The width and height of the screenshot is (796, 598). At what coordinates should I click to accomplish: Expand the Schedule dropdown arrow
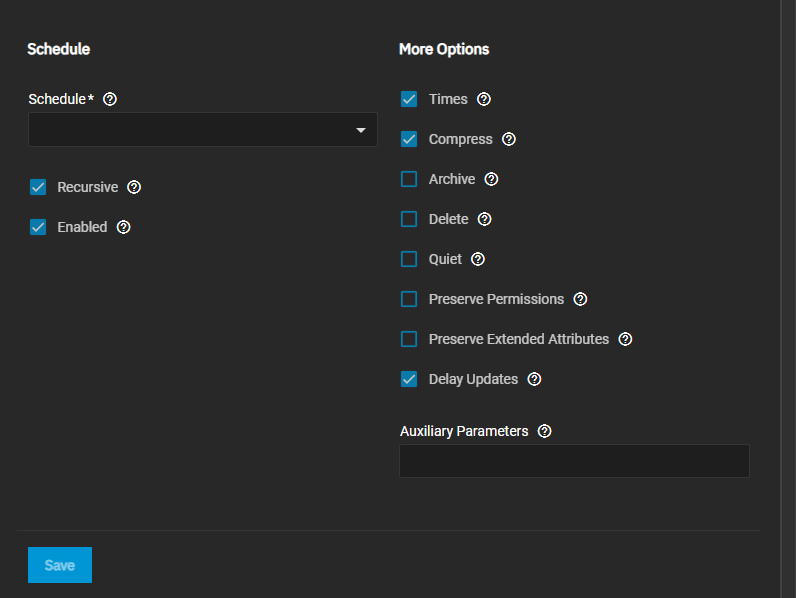(x=360, y=131)
